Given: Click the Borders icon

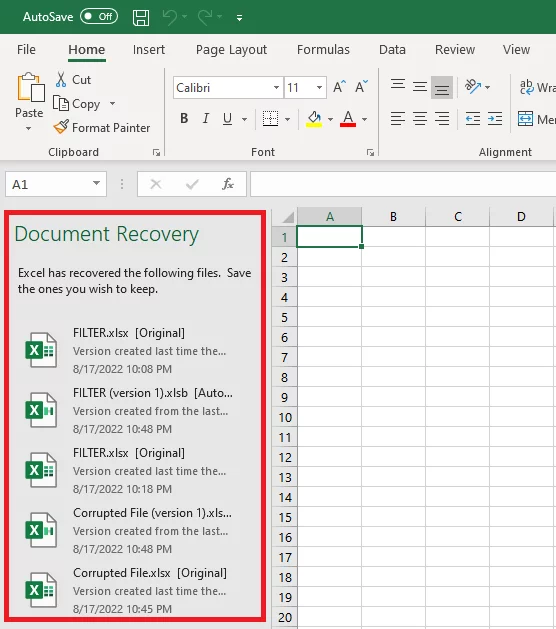Looking at the screenshot, I should coord(270,118).
